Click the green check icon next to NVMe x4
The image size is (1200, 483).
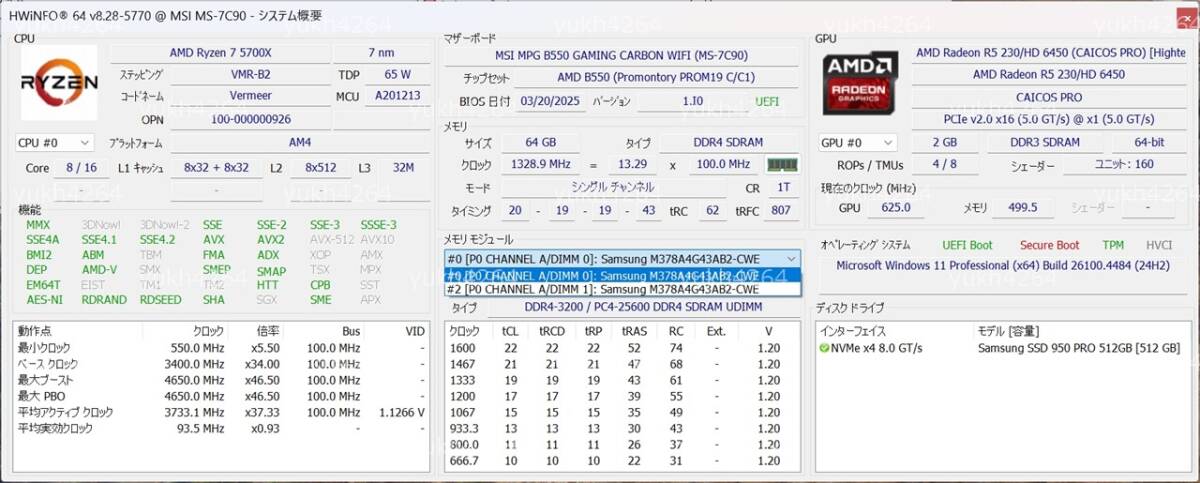(824, 348)
